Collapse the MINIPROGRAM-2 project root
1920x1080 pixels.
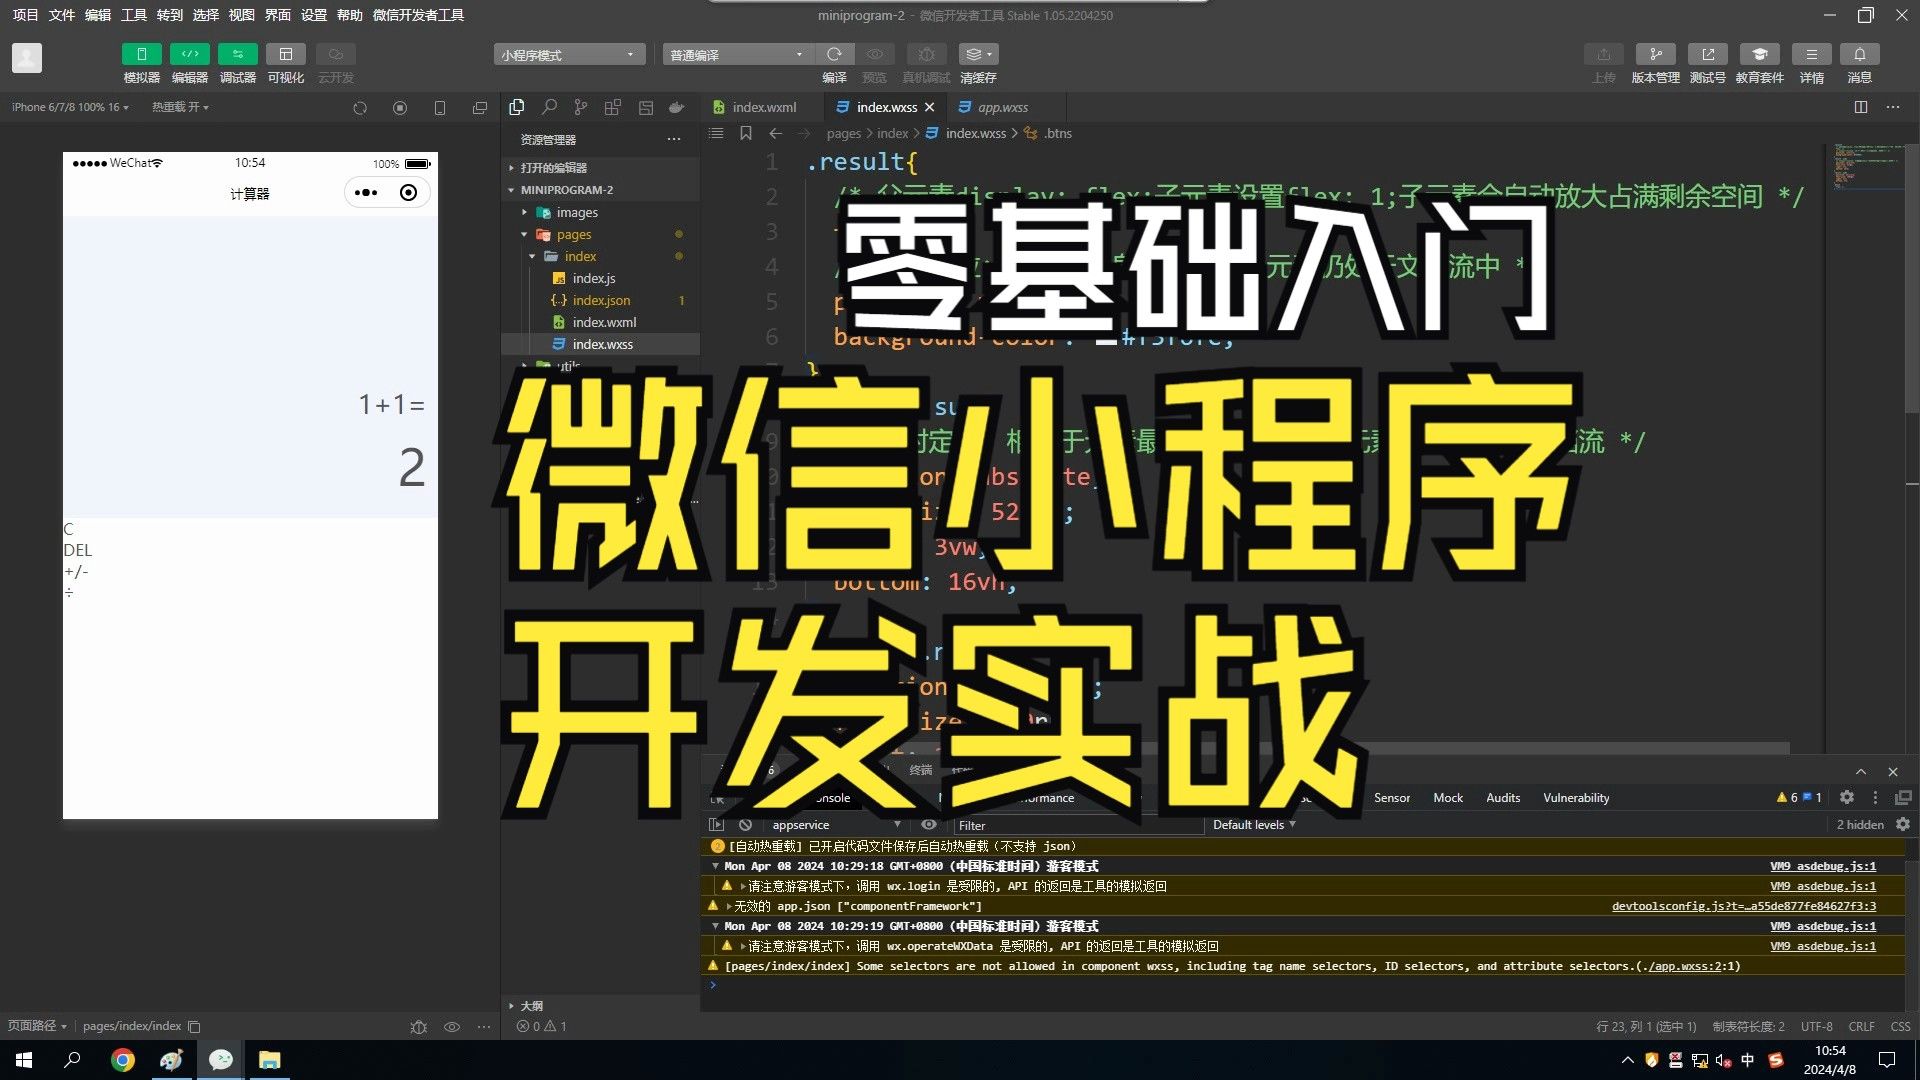(x=600, y=190)
